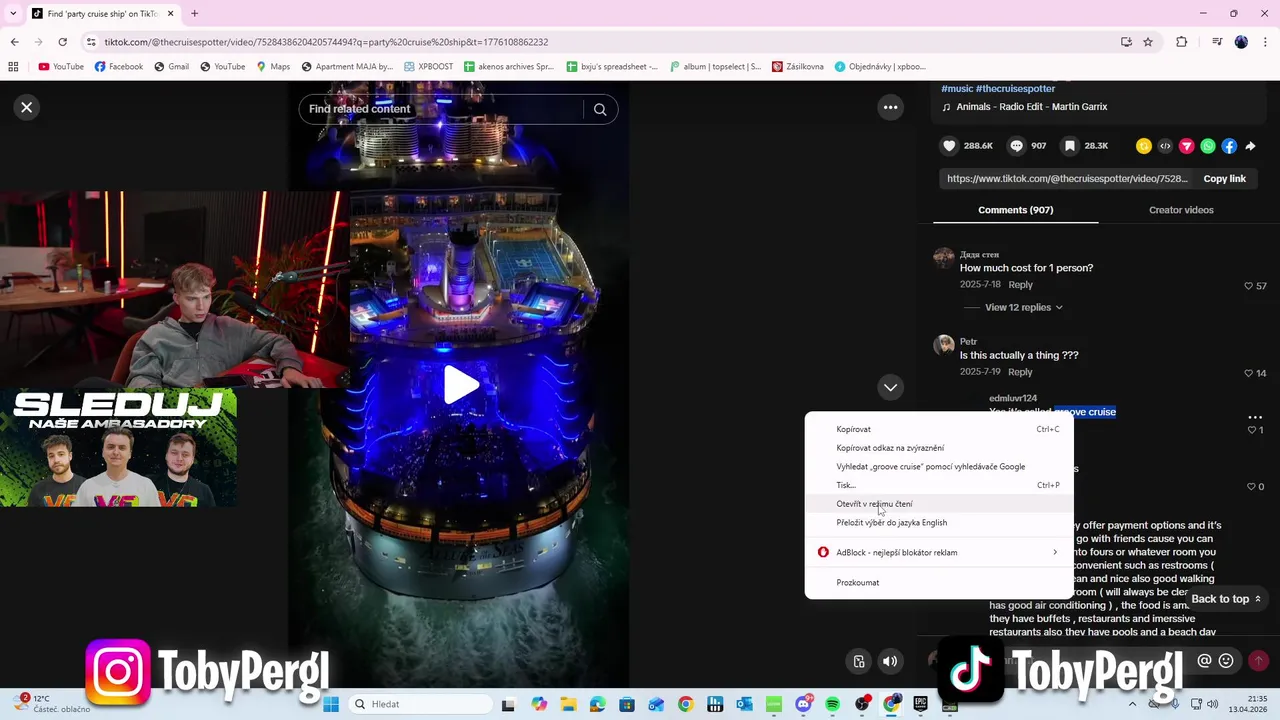Close the TikTok browser tab

click(x=171, y=14)
